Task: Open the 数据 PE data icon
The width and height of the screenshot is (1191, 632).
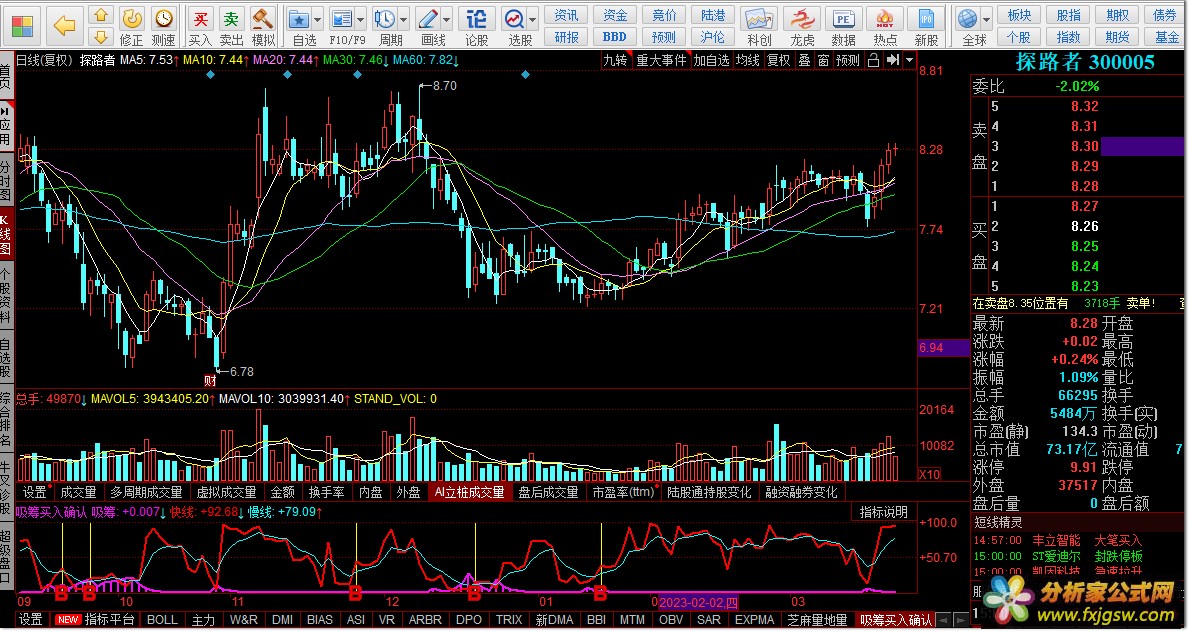Action: point(843,27)
